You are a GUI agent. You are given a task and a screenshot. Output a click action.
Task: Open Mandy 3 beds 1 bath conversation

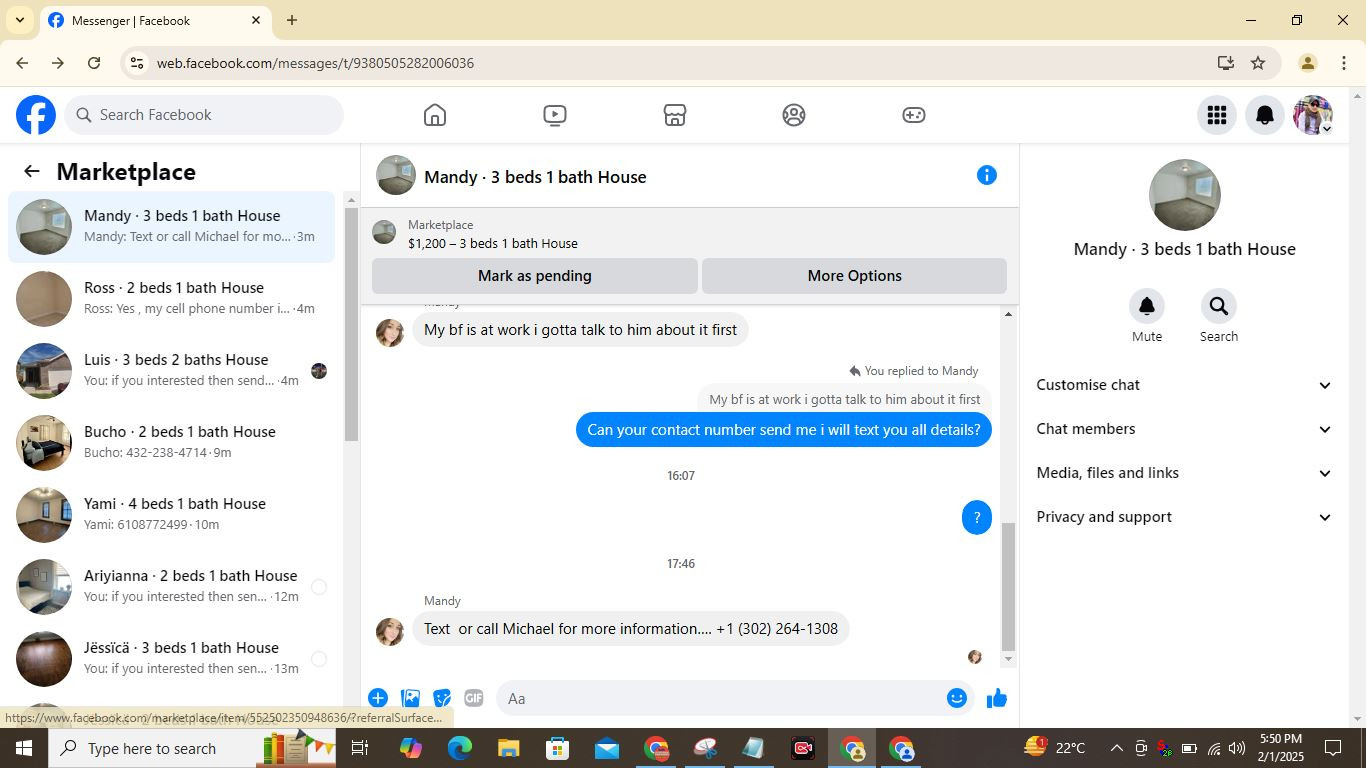tap(172, 227)
